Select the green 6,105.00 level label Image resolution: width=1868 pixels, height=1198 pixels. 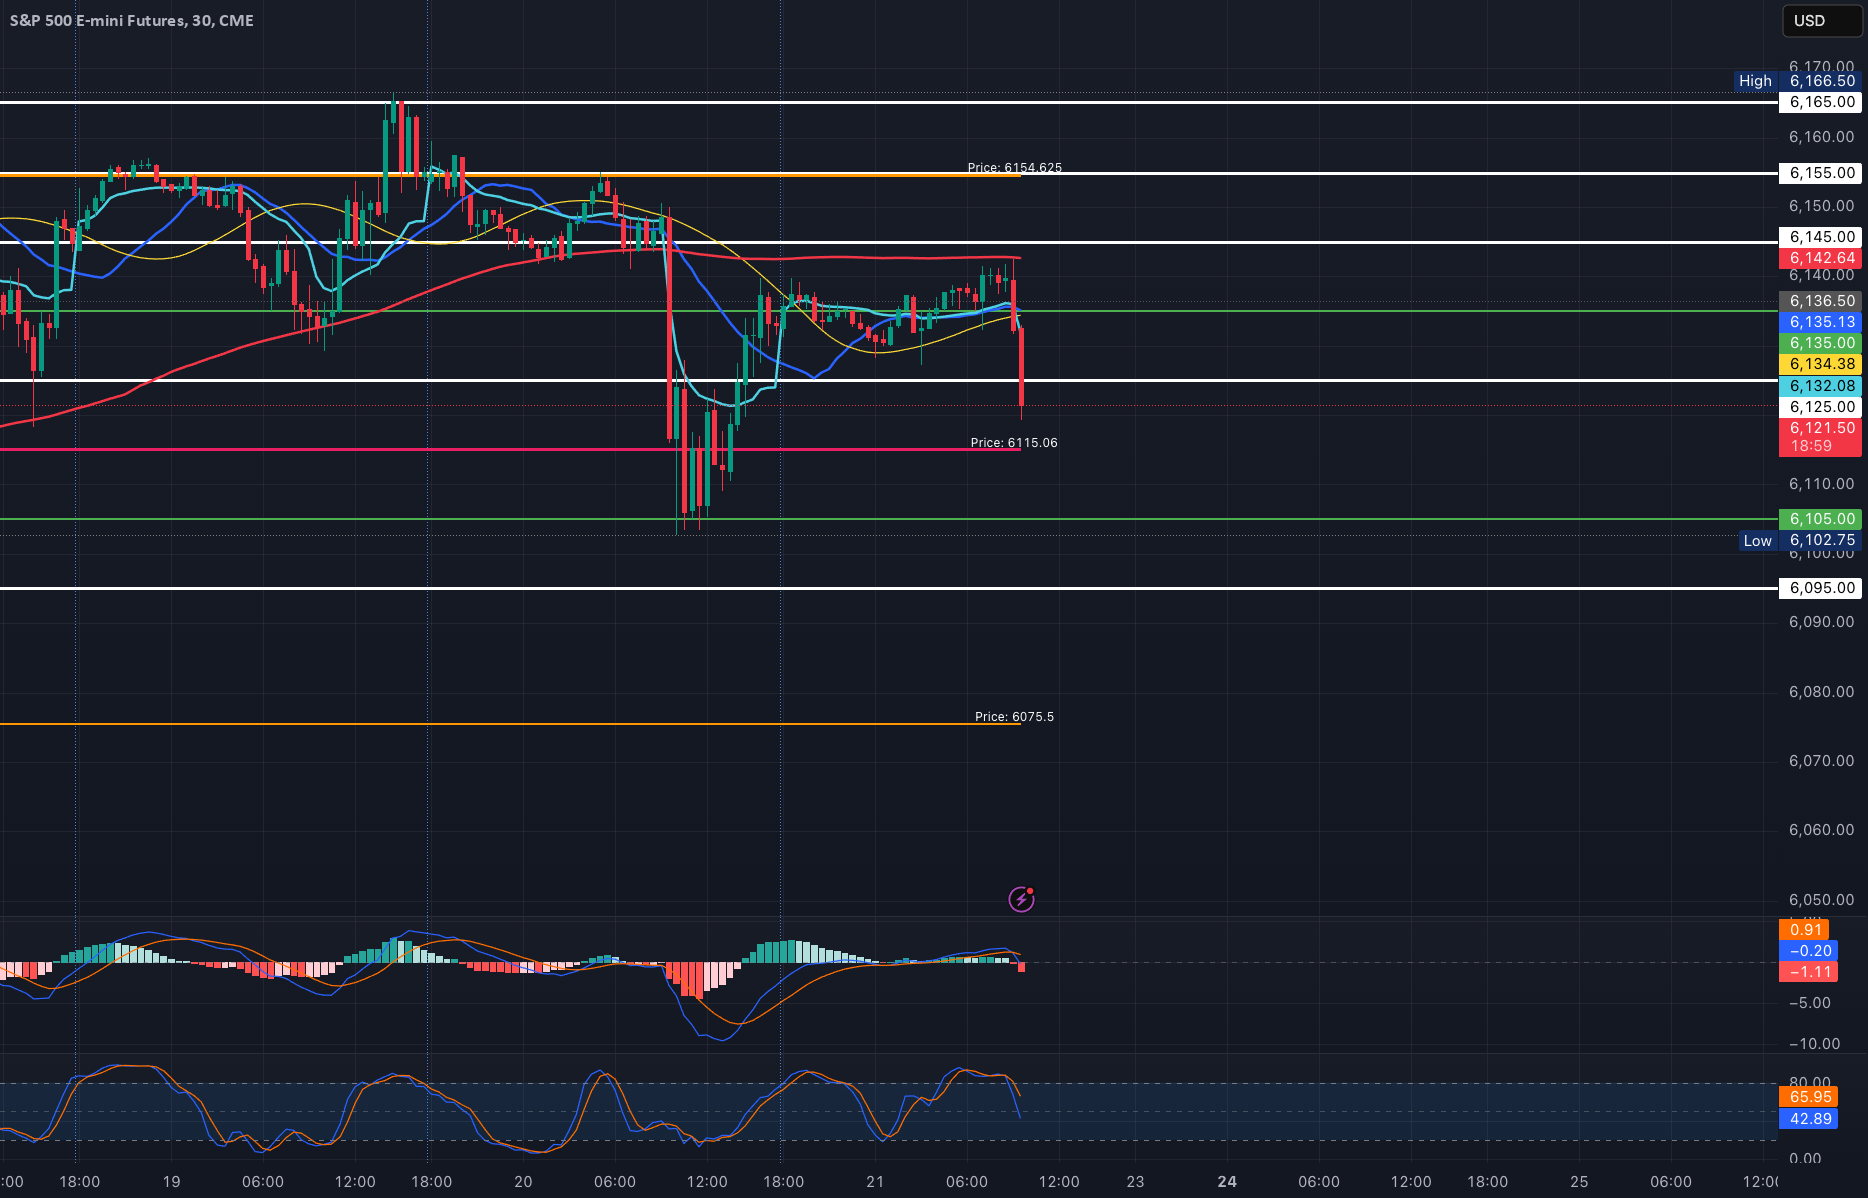1822,519
